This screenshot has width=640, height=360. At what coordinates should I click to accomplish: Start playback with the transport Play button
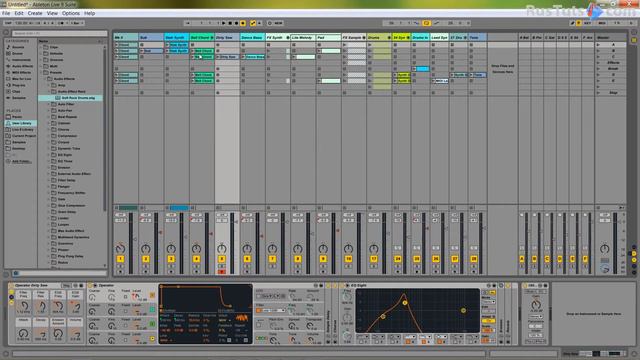(x=224, y=23)
